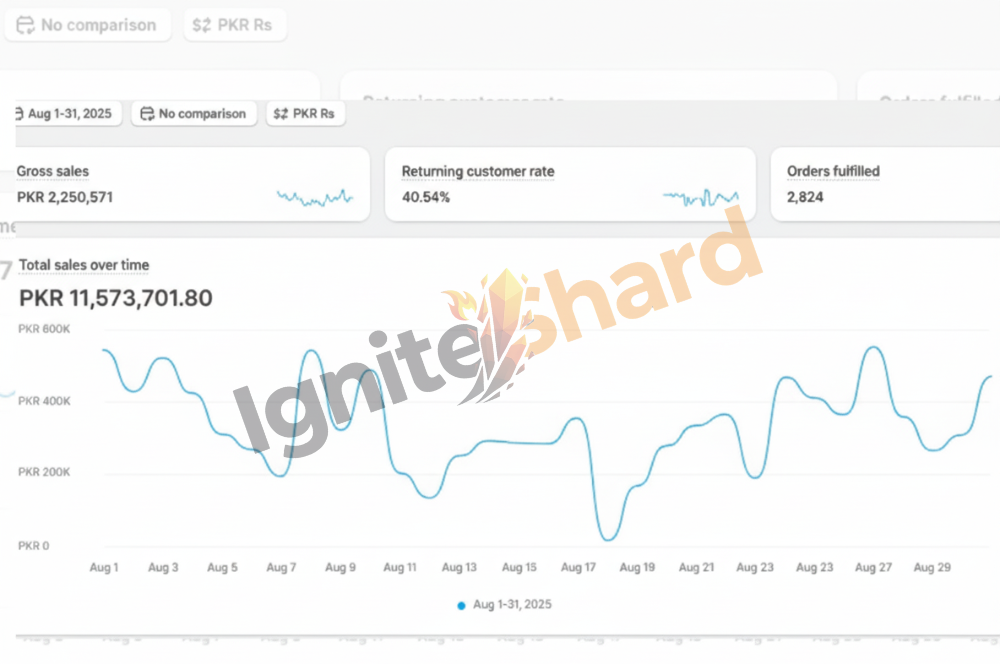Click the blue legend dot

[461, 606]
